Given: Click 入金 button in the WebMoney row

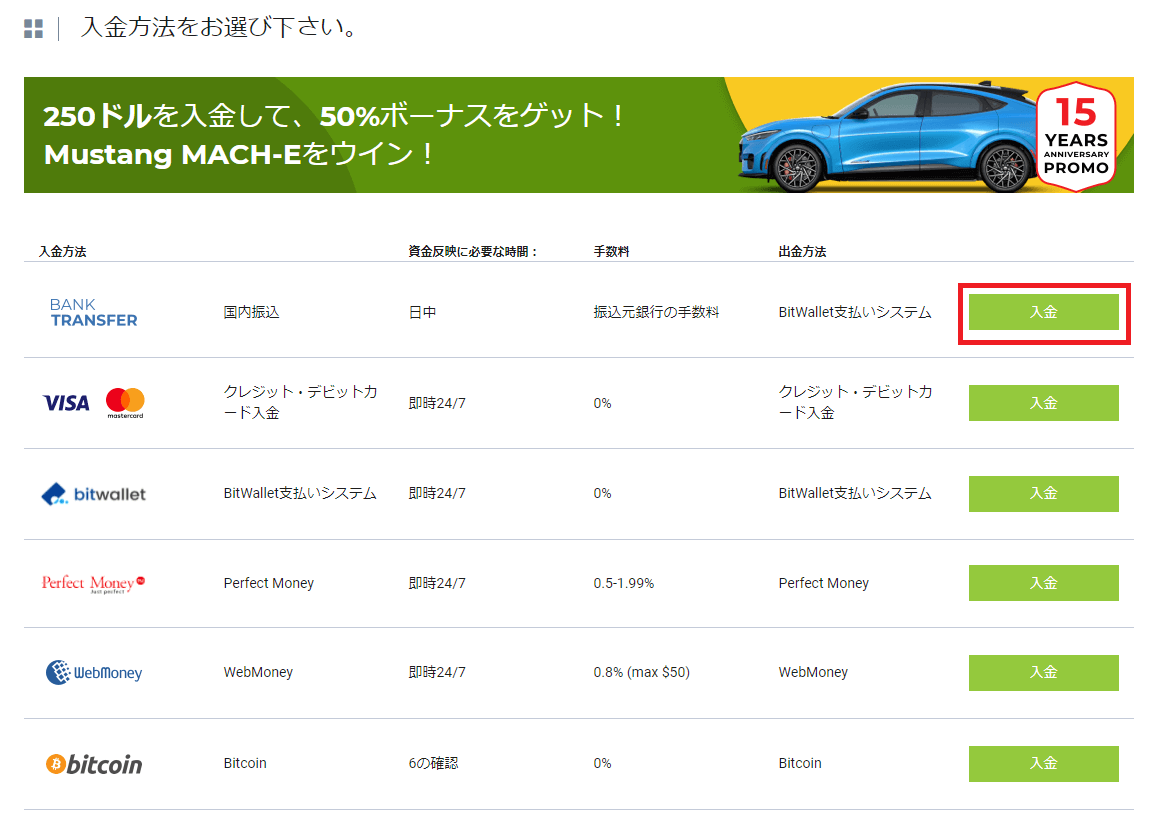Looking at the screenshot, I should [x=1043, y=673].
